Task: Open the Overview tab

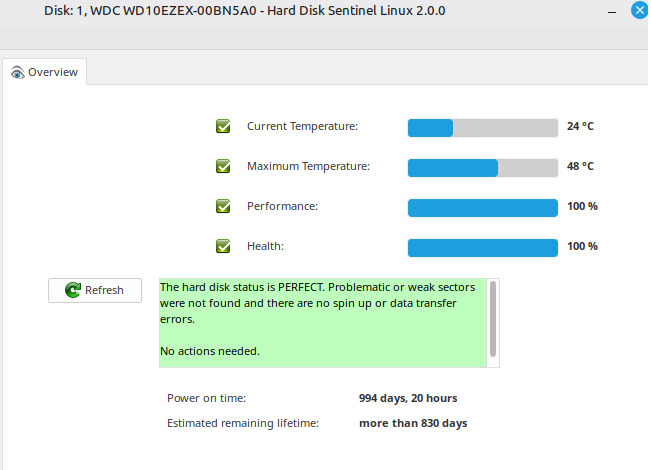Action: (x=45, y=72)
